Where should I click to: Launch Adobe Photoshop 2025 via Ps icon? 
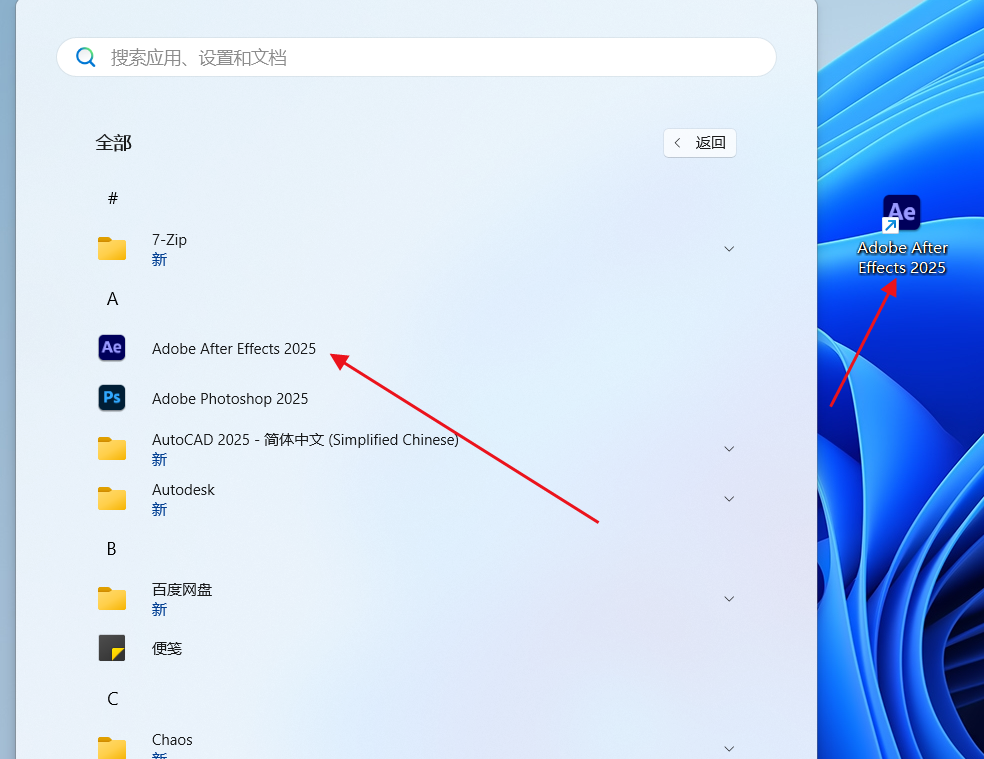click(112, 398)
